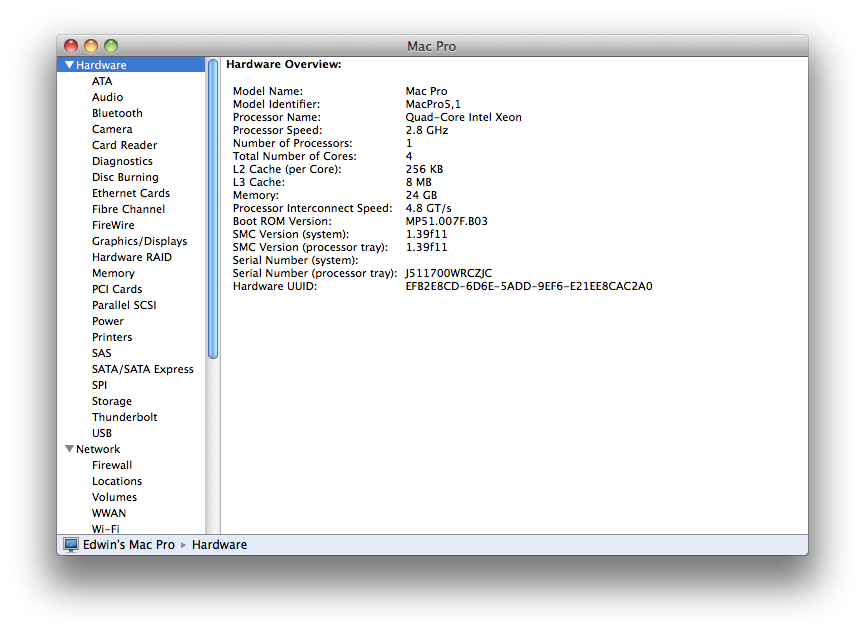Screen dimensions: 865x634
Task: Show Camera information
Action: tap(112, 129)
